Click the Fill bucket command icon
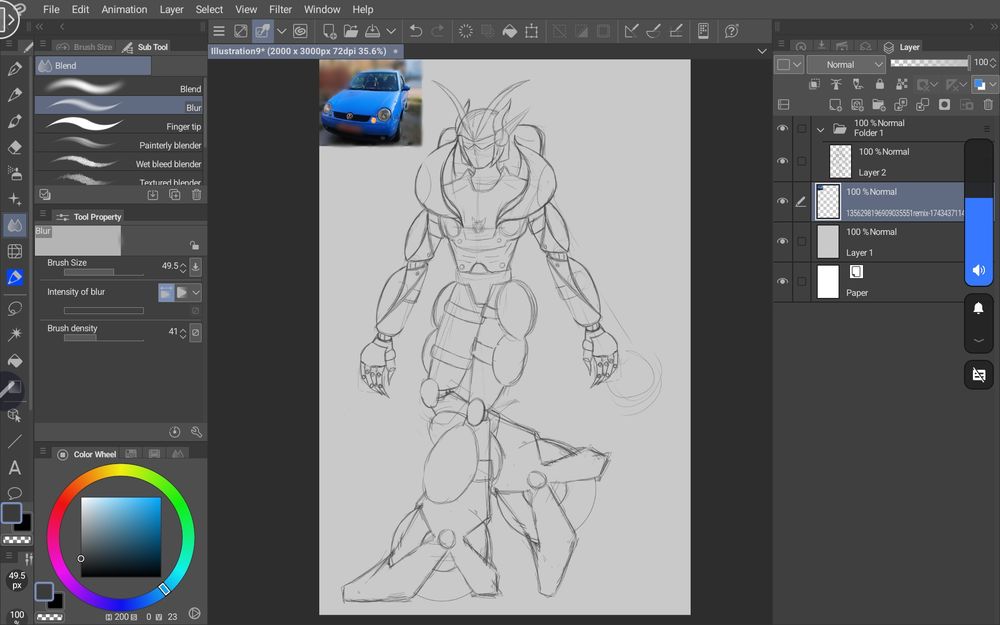The image size is (1000, 625). [510, 31]
